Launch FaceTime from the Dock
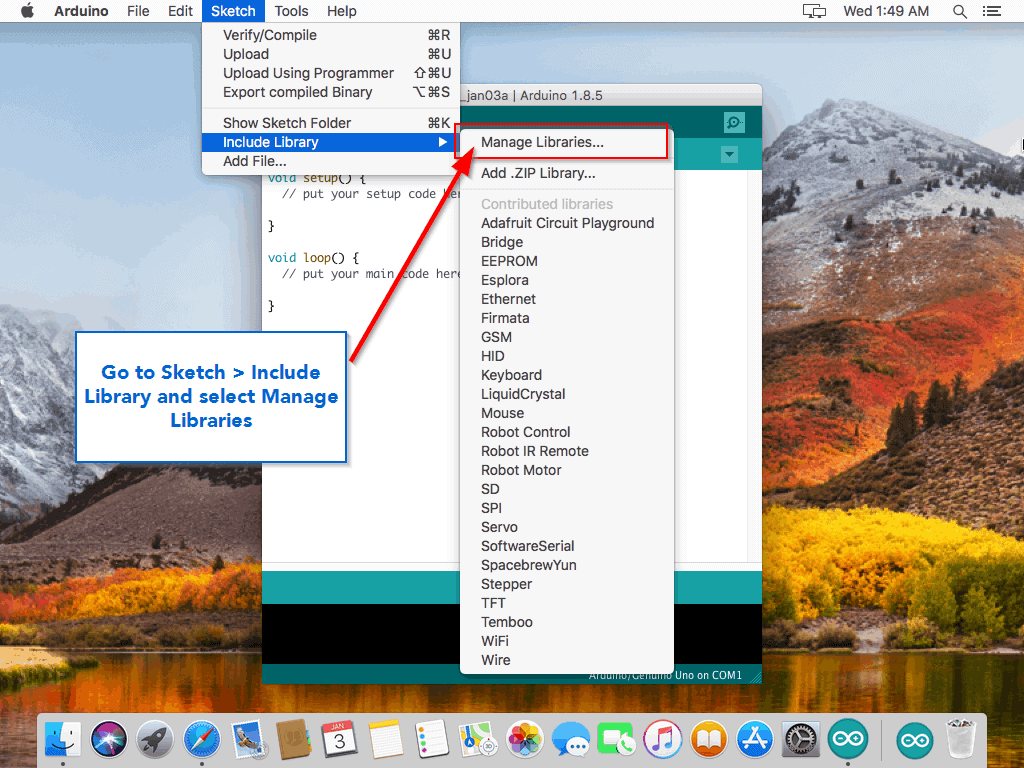Image resolution: width=1024 pixels, height=768 pixels. click(x=616, y=739)
